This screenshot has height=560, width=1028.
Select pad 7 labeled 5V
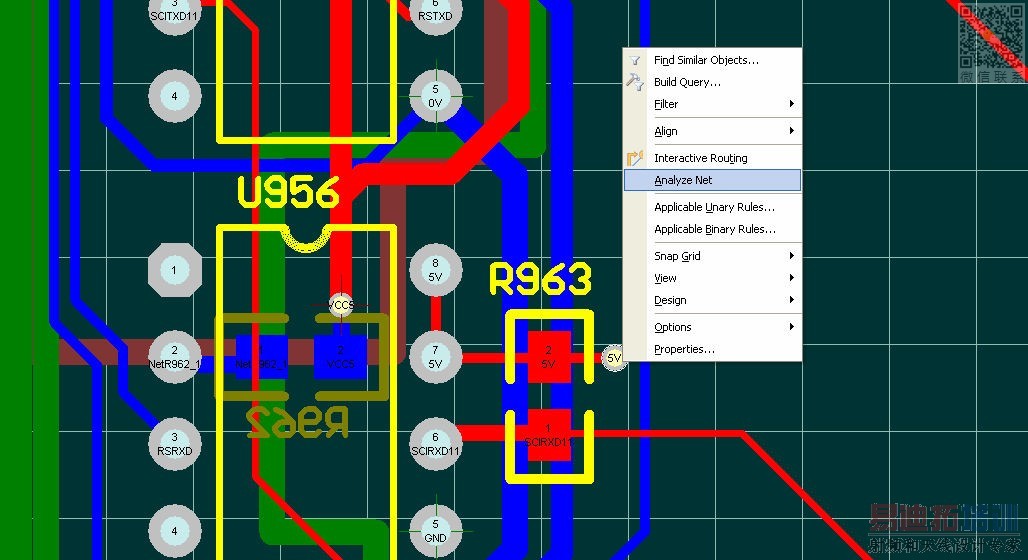coord(435,357)
